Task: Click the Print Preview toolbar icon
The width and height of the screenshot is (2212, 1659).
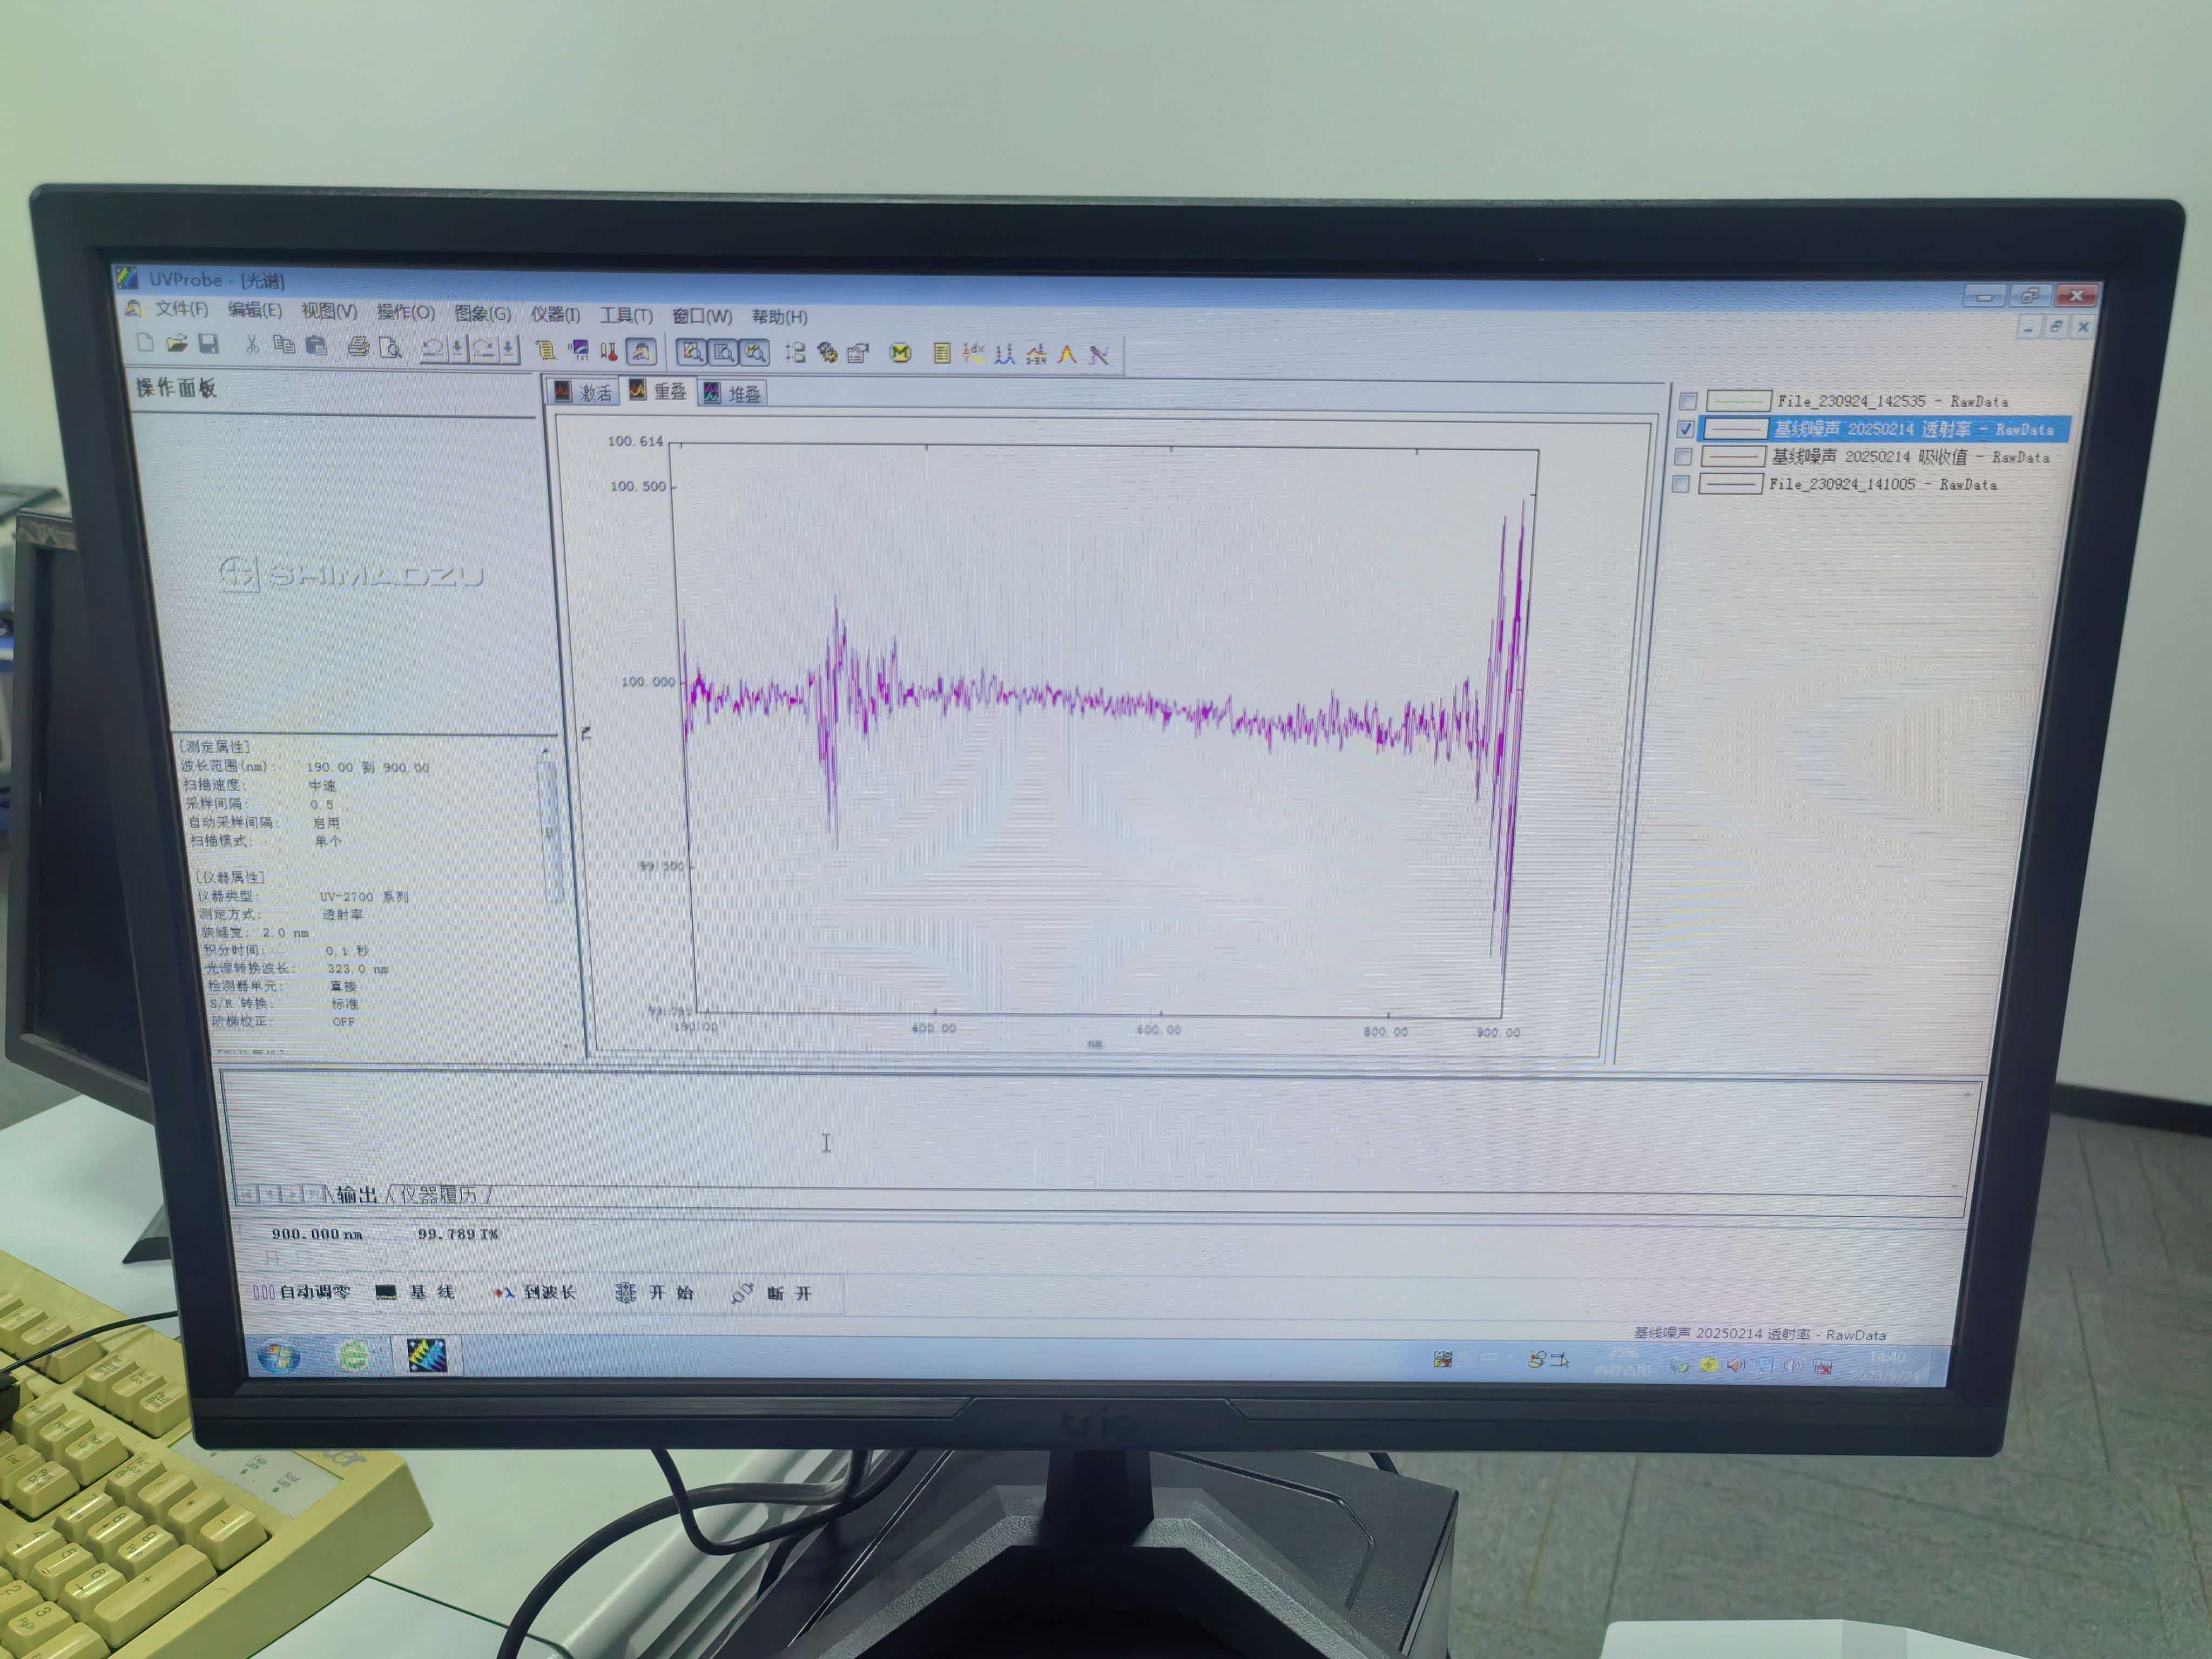Action: pos(391,348)
